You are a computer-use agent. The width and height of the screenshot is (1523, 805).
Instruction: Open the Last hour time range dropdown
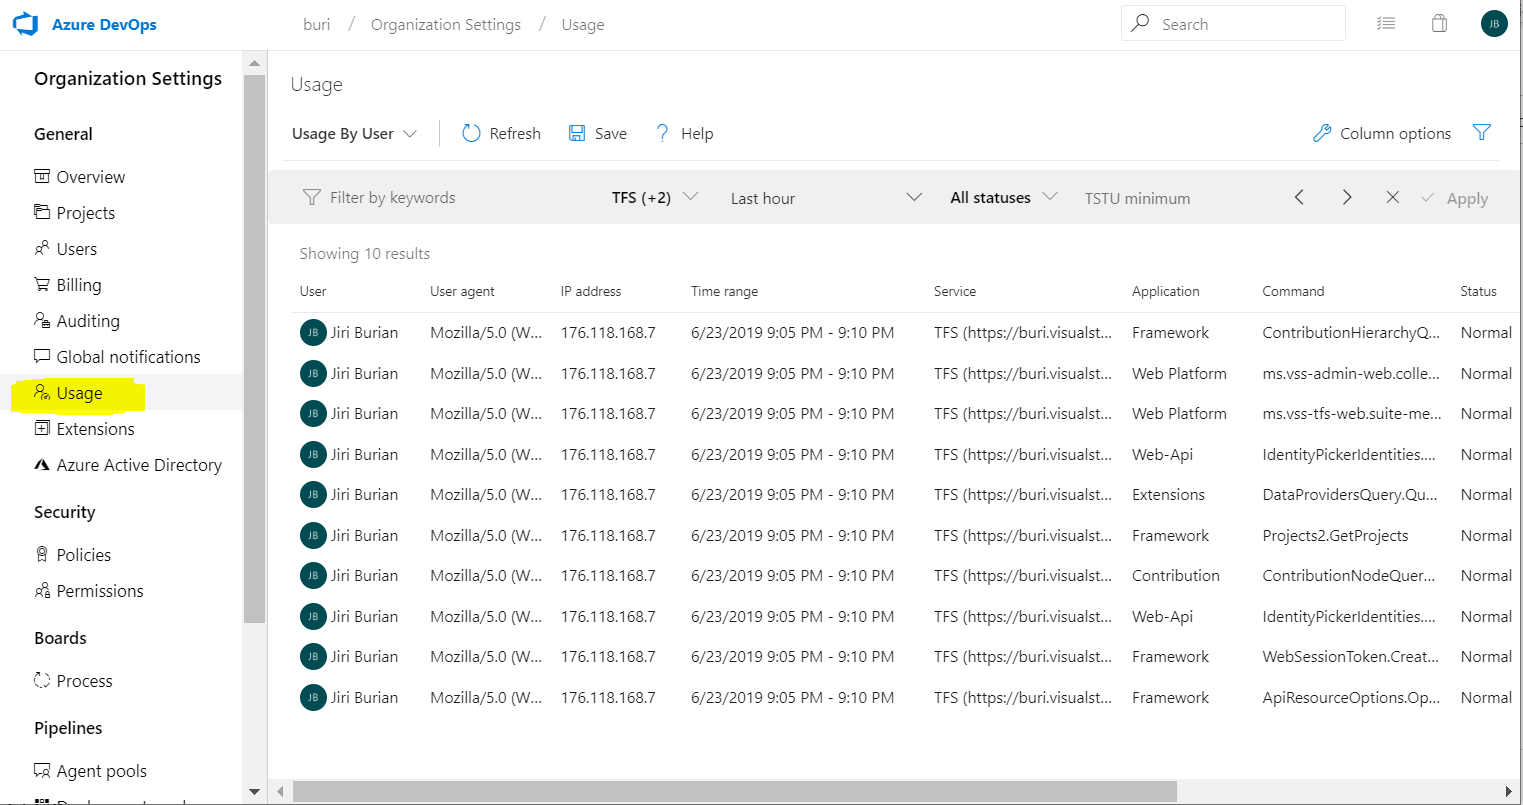point(826,198)
